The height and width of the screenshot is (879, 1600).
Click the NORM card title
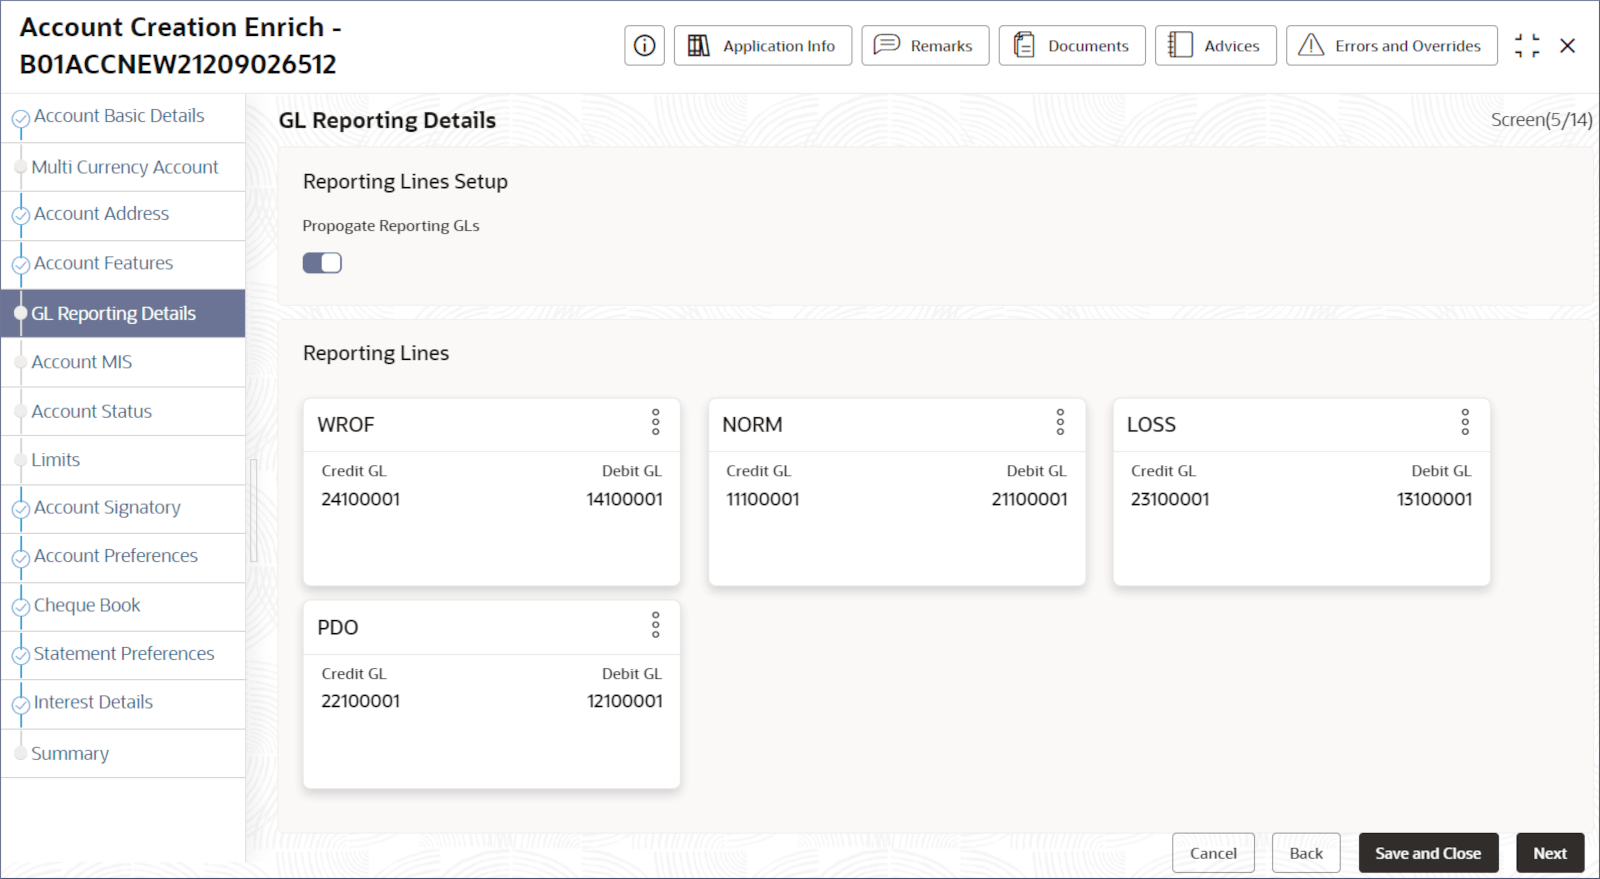tap(752, 425)
